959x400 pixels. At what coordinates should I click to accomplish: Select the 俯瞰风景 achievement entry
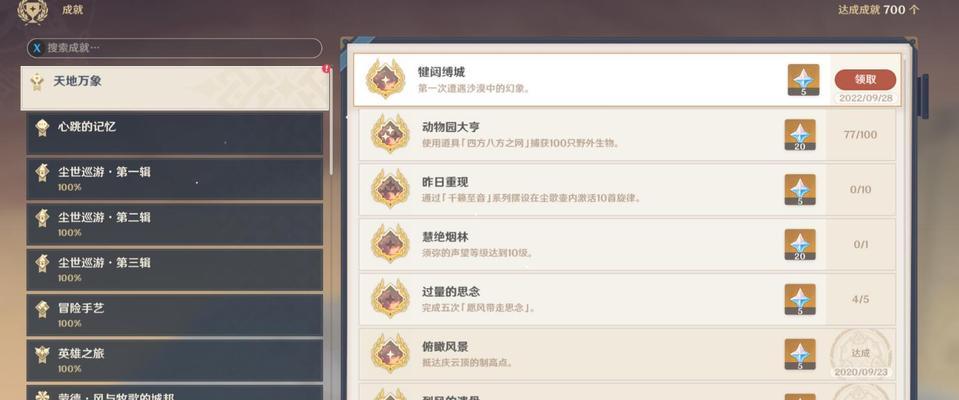tap(627, 354)
